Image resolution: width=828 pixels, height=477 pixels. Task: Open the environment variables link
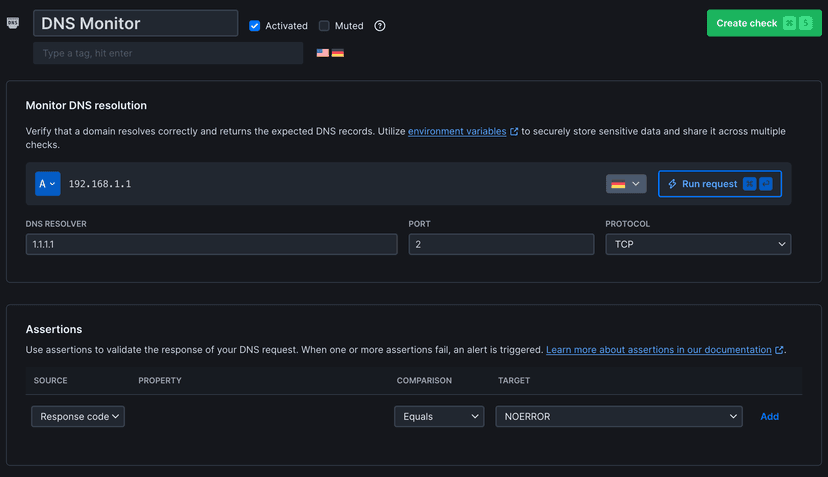tap(457, 132)
